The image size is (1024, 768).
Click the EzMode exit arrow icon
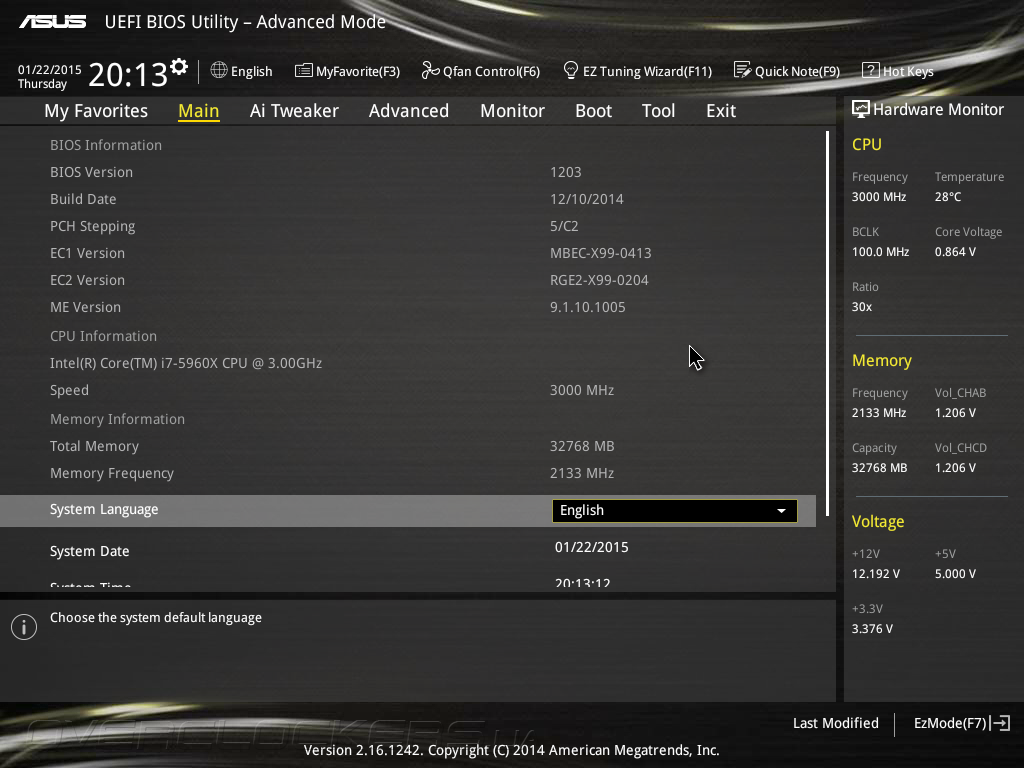coord(1000,723)
